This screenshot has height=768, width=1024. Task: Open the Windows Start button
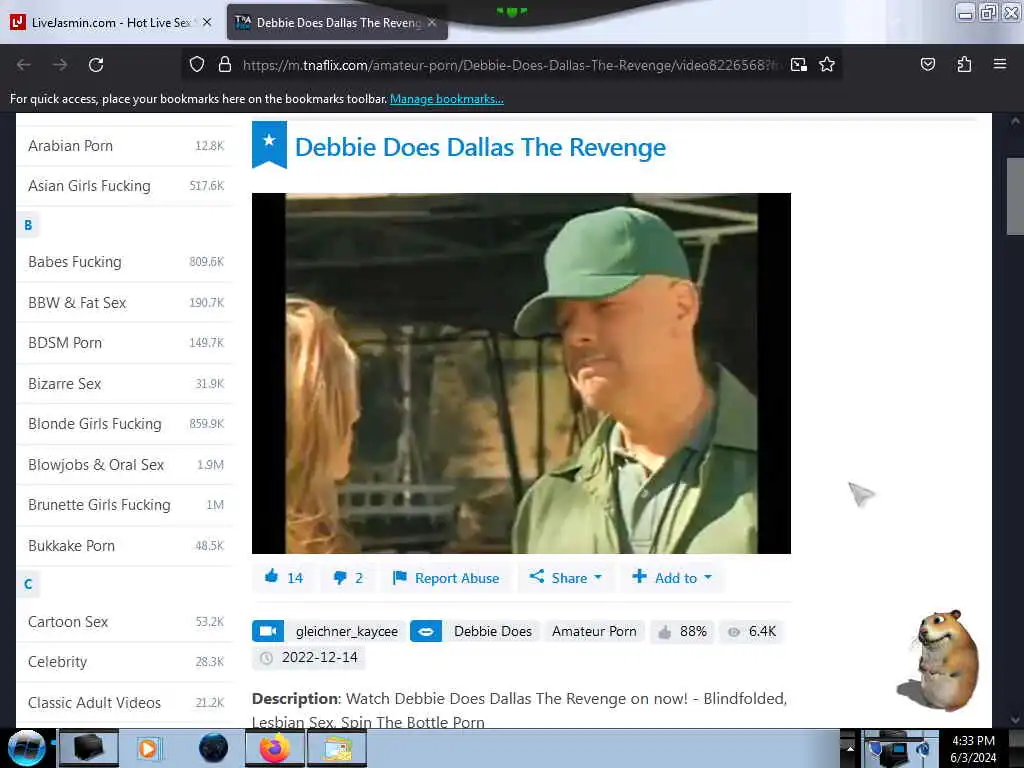tap(26, 748)
